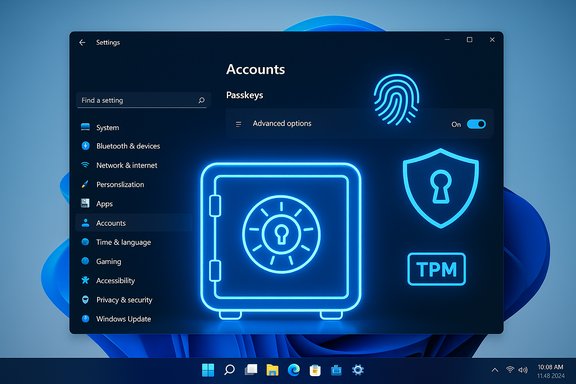Open Privacy & security page
The height and width of the screenshot is (384, 576).
(x=124, y=300)
